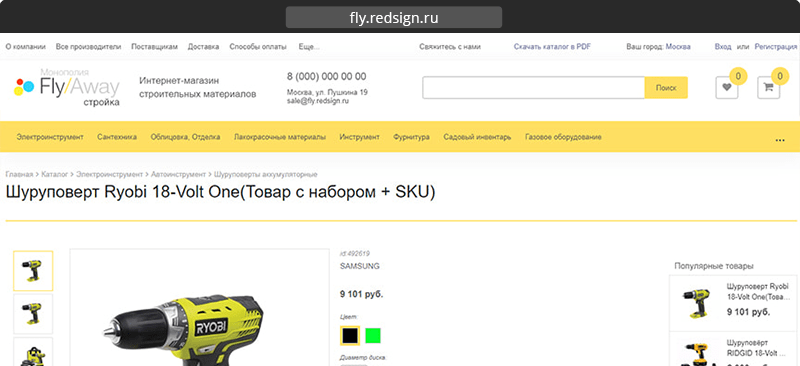Open popular product Ryobi drill image
Image resolution: width=800 pixels, height=366 pixels.
point(696,303)
